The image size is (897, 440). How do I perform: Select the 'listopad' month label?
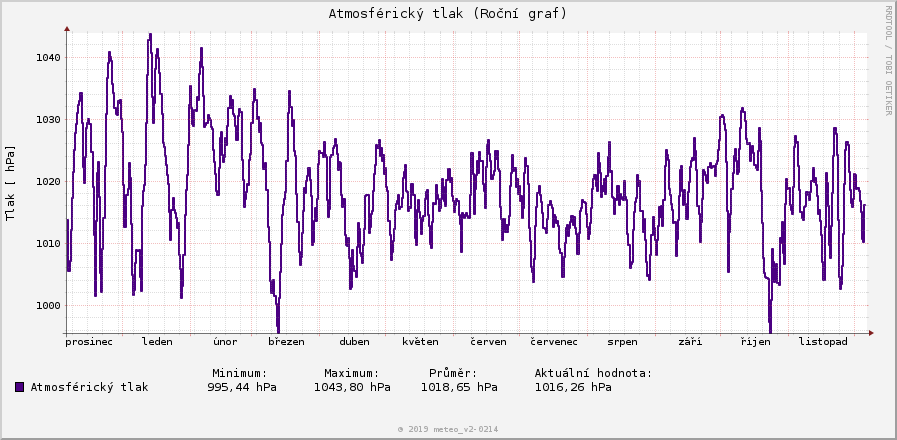823,342
